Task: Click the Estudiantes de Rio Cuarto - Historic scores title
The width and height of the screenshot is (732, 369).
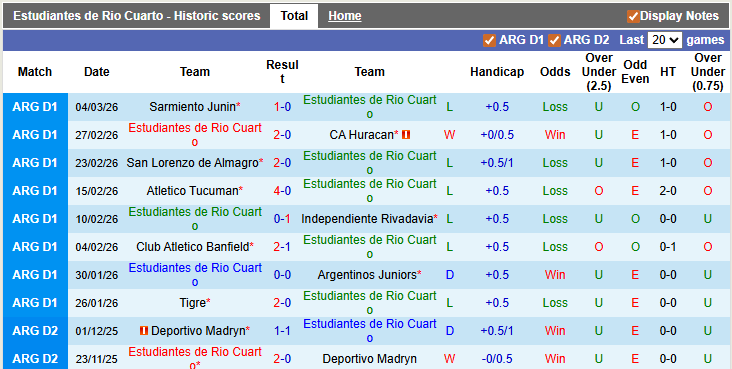Action: (x=137, y=16)
